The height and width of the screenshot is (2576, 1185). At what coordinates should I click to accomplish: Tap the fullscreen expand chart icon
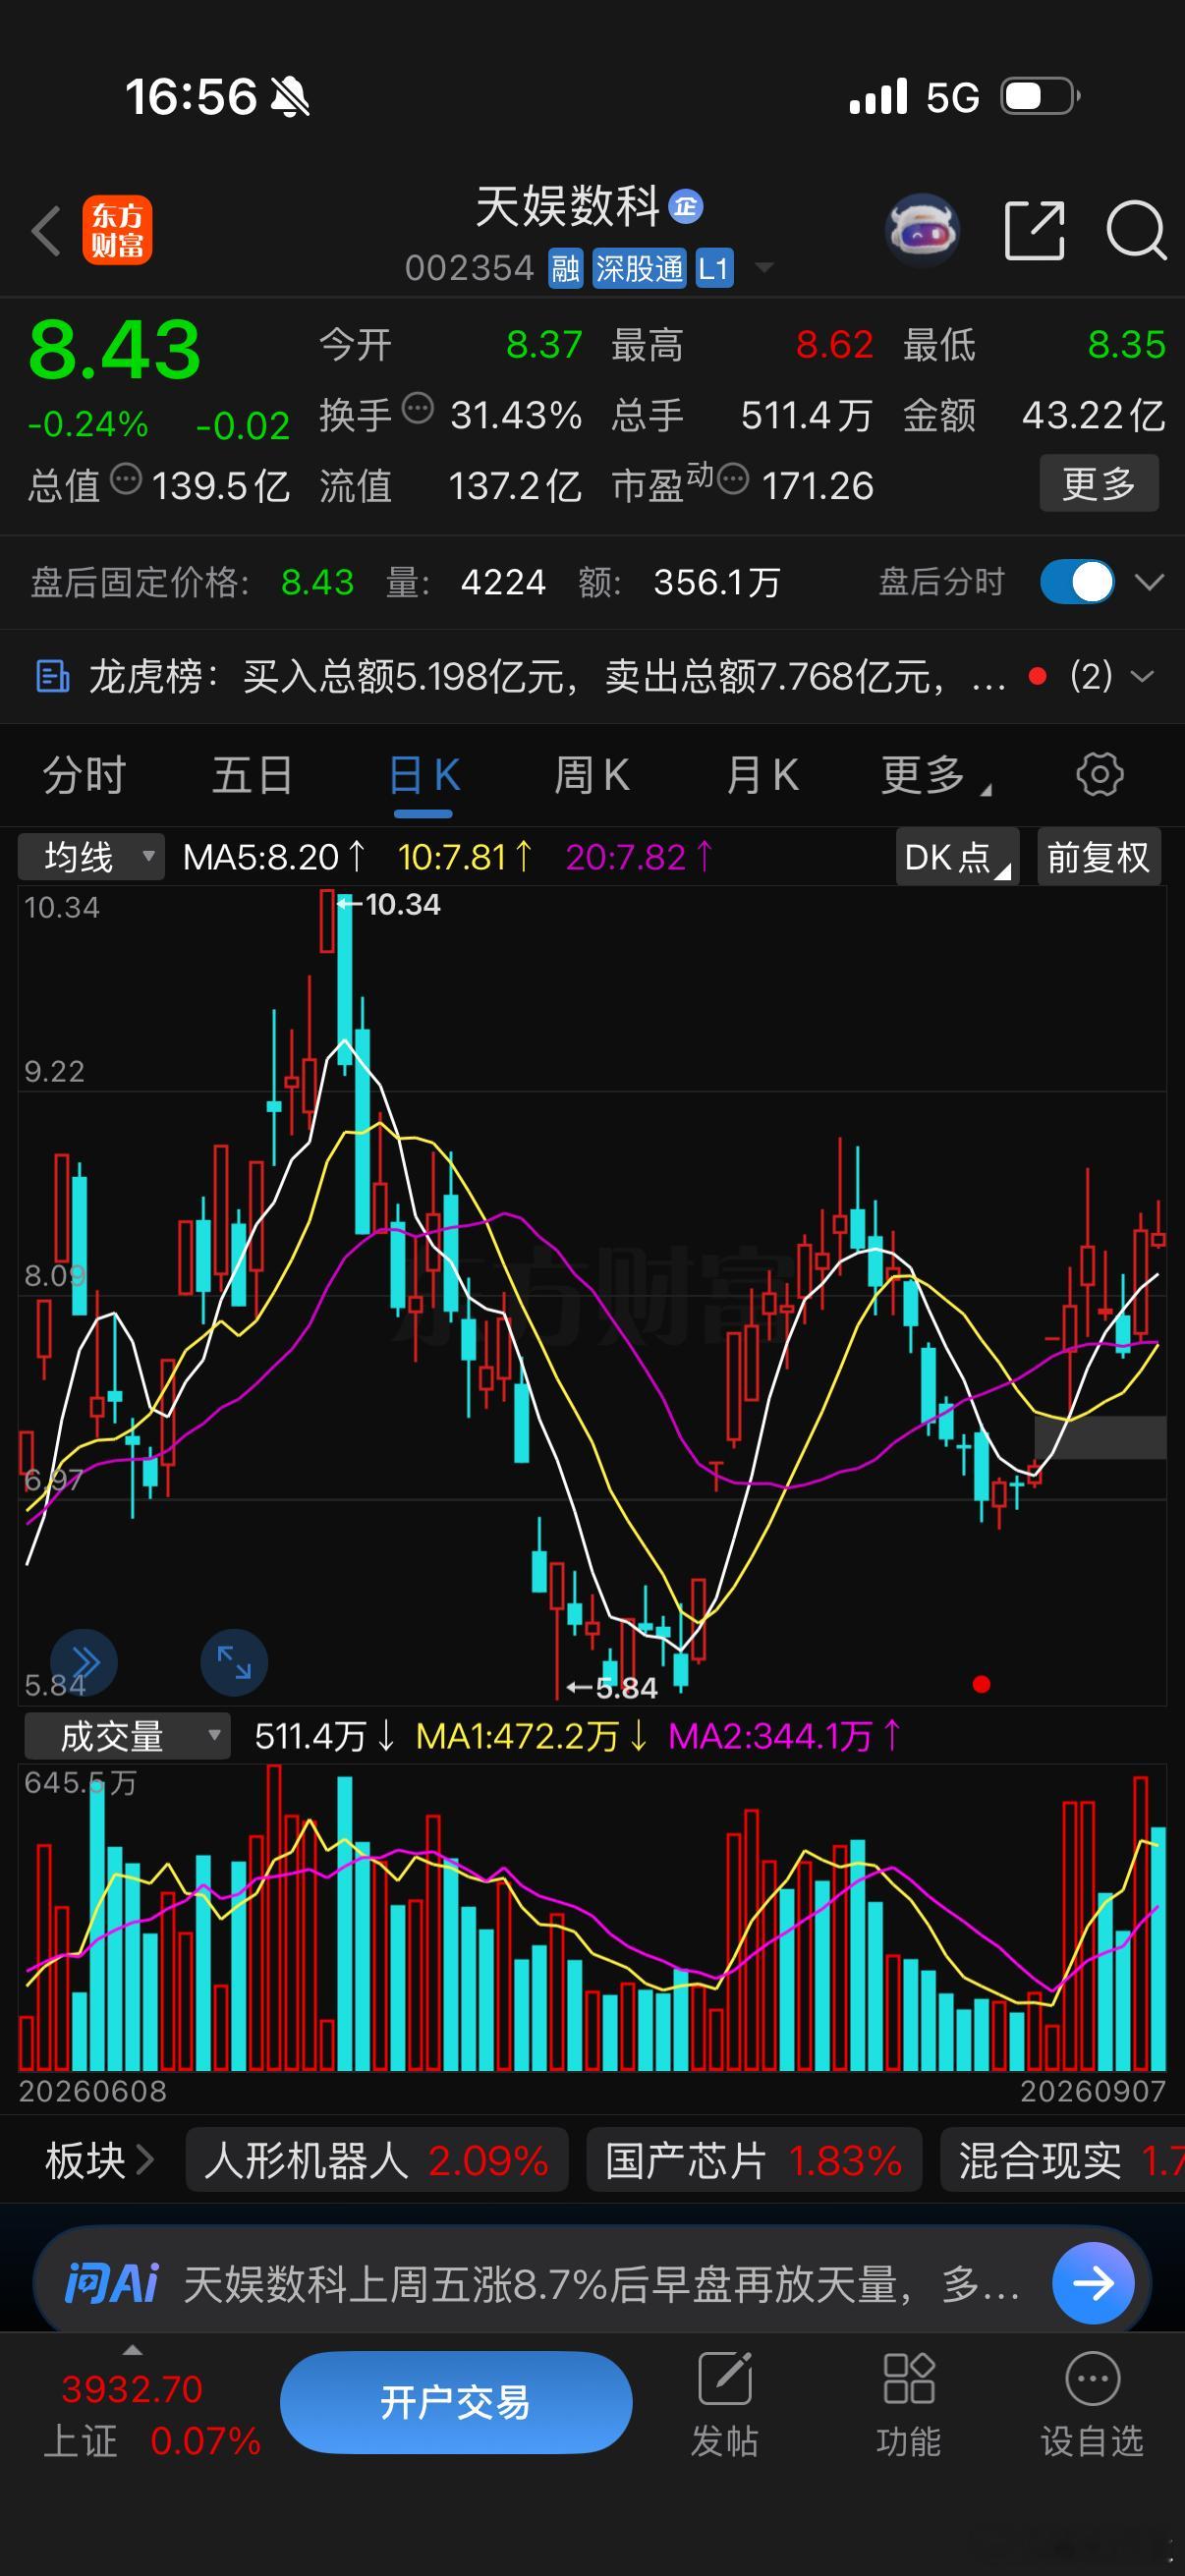pyautogui.click(x=234, y=1662)
